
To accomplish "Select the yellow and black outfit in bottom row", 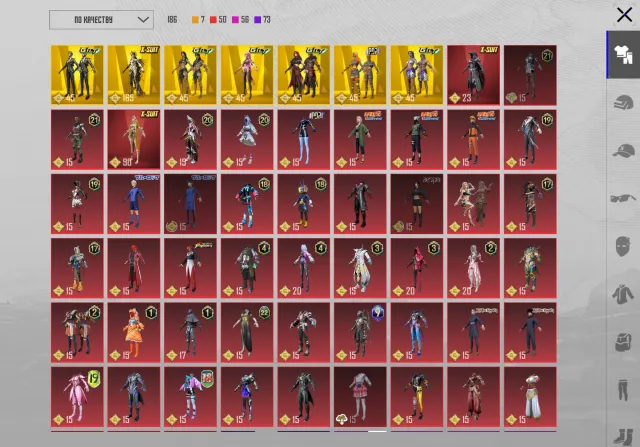I will [417, 397].
